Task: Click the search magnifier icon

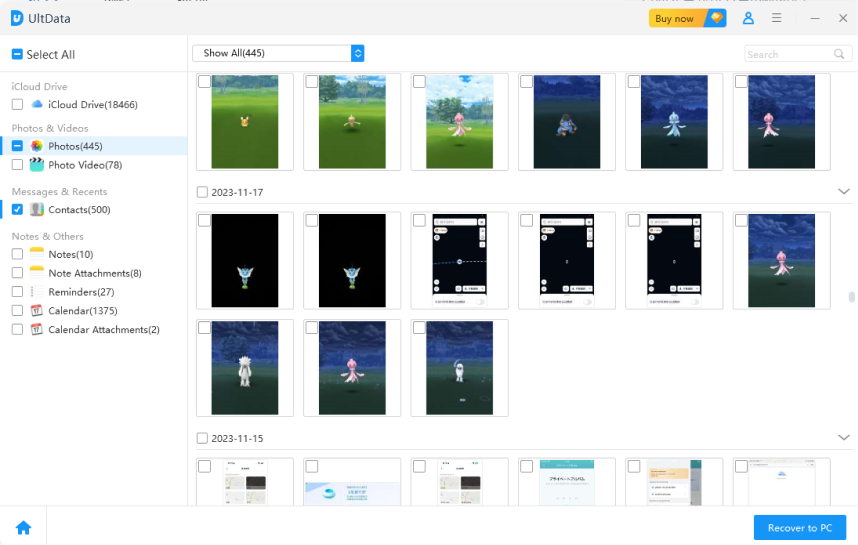Action: click(x=839, y=54)
